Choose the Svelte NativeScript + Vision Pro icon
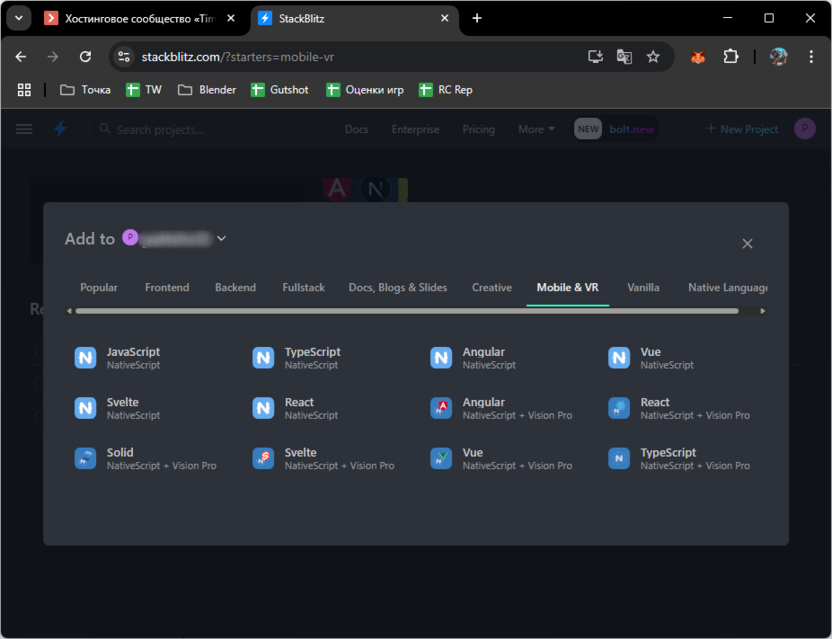Viewport: 832px width, 639px height. [x=263, y=458]
